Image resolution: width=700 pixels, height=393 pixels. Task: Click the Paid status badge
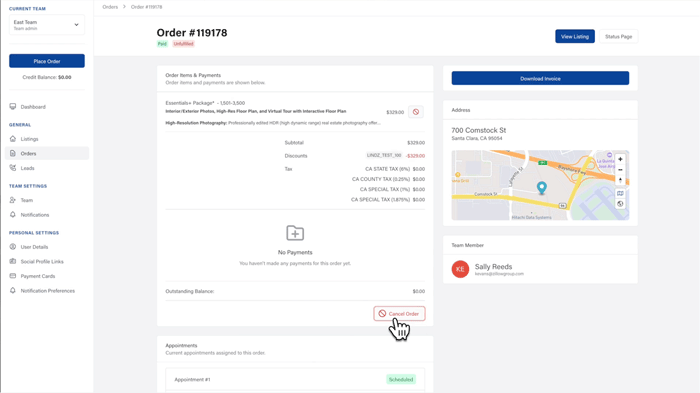pyautogui.click(x=162, y=44)
